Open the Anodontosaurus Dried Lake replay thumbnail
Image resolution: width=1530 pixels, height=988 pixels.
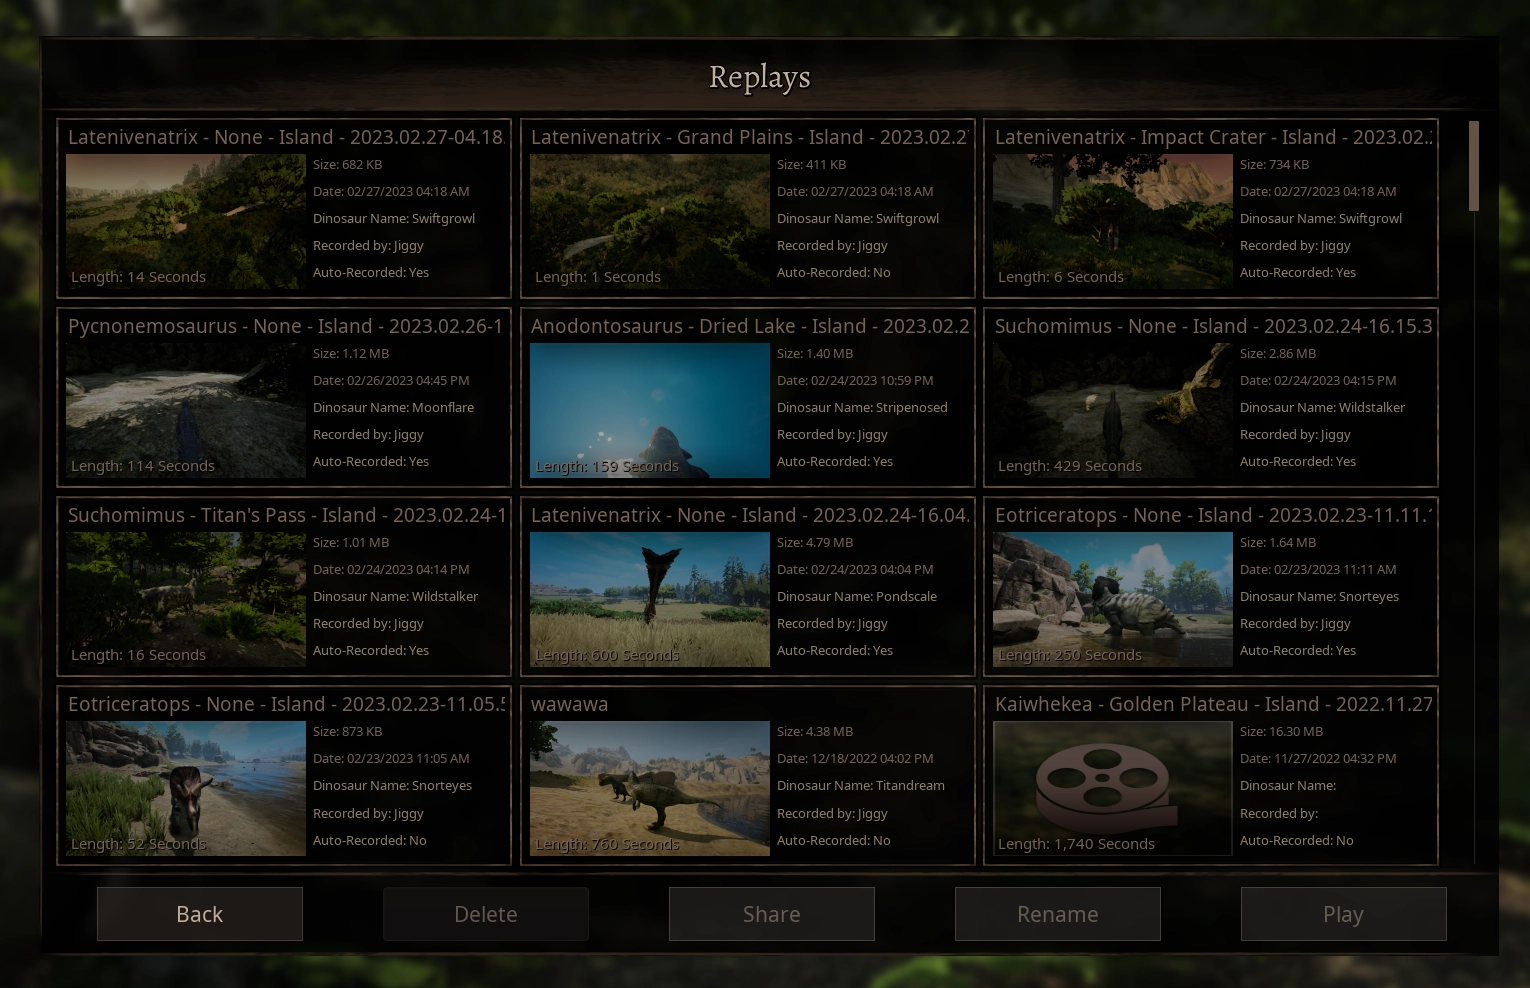[649, 410]
